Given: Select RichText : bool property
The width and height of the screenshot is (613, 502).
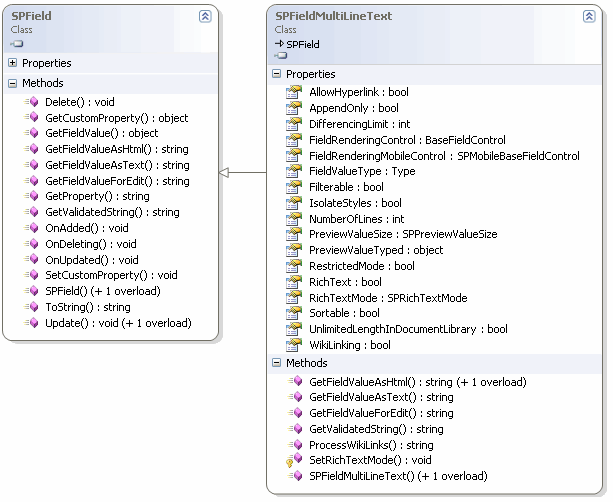Looking at the screenshot, I should (345, 282).
